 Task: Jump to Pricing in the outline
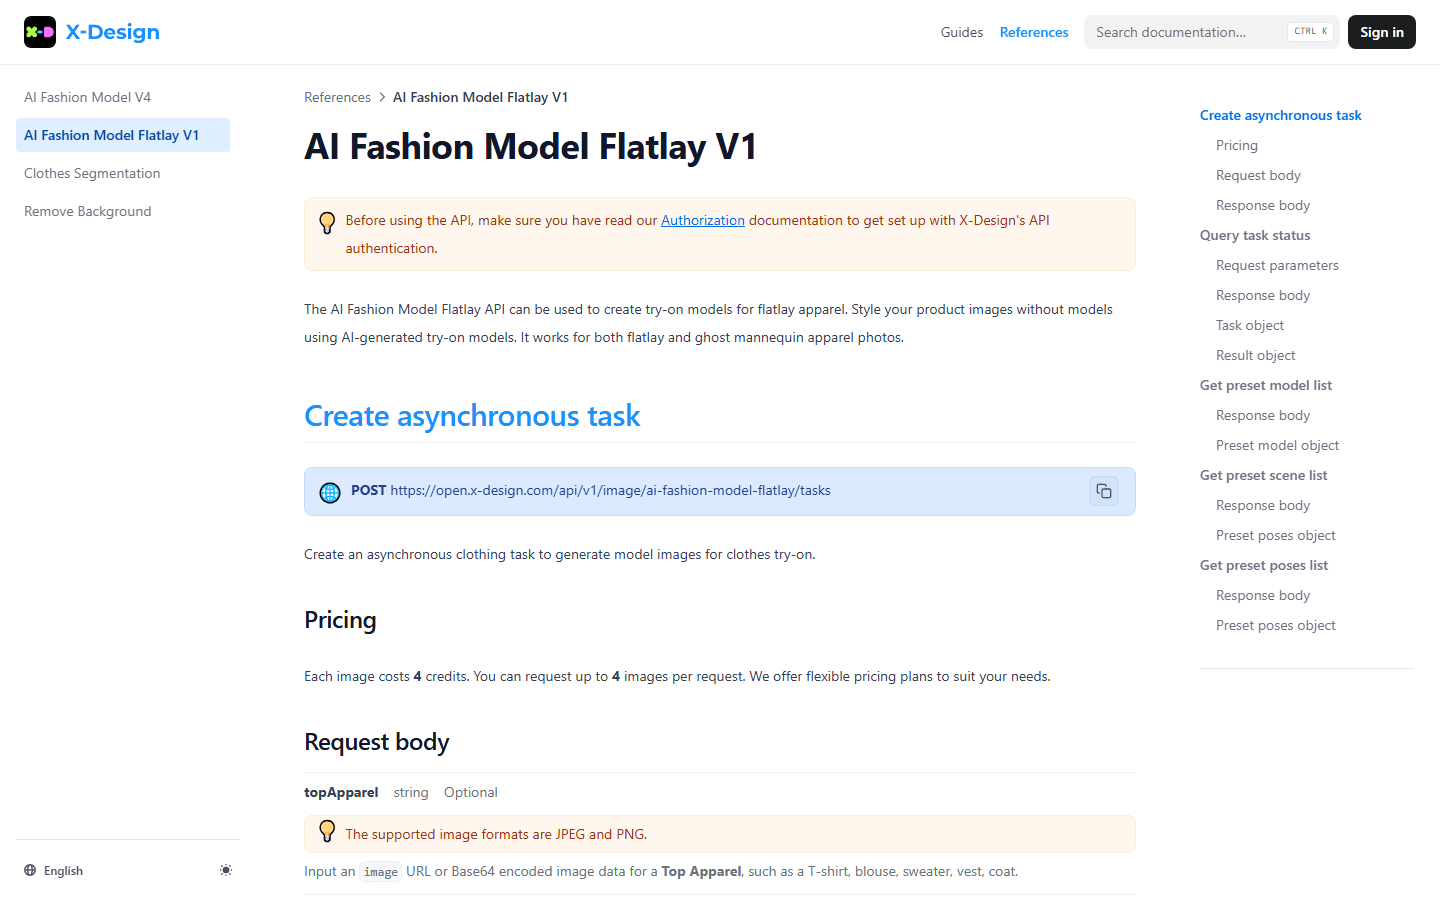(x=1237, y=145)
